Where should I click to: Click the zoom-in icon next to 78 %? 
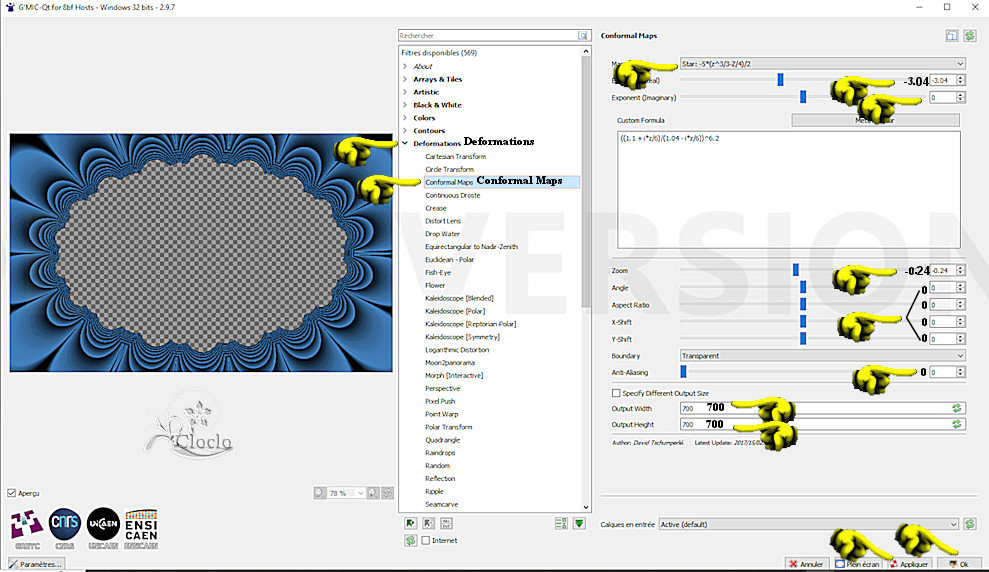[371, 492]
